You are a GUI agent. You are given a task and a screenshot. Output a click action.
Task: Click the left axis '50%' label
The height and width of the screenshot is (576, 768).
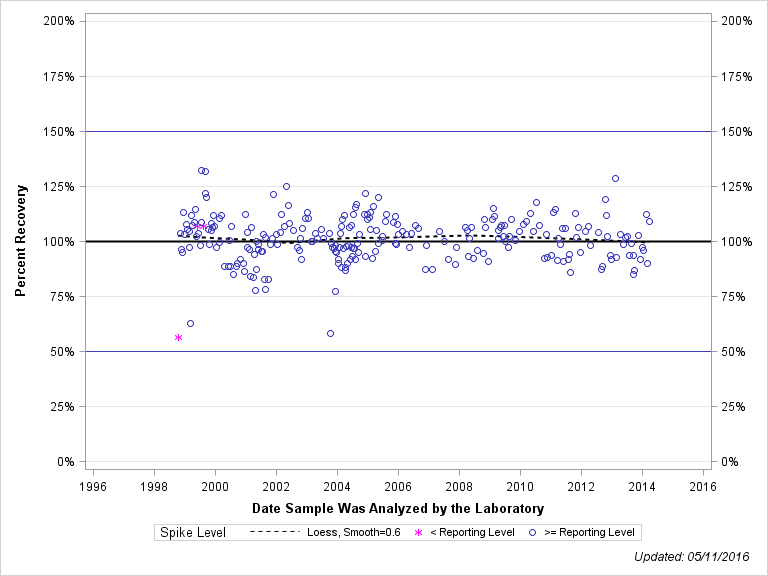[62, 352]
